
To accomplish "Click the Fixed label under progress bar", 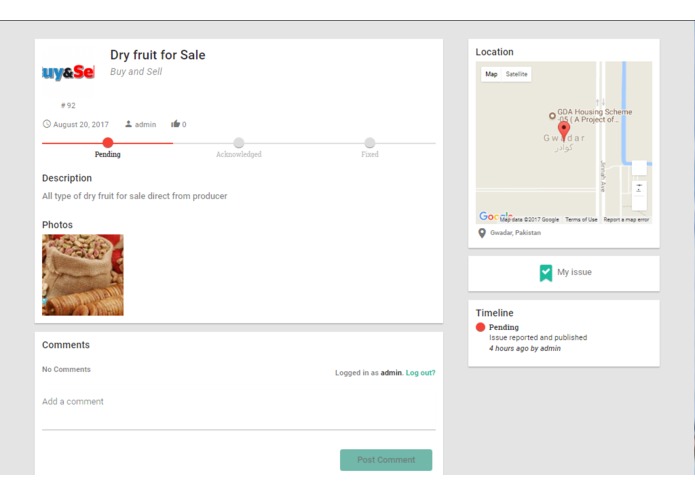I will (370, 154).
